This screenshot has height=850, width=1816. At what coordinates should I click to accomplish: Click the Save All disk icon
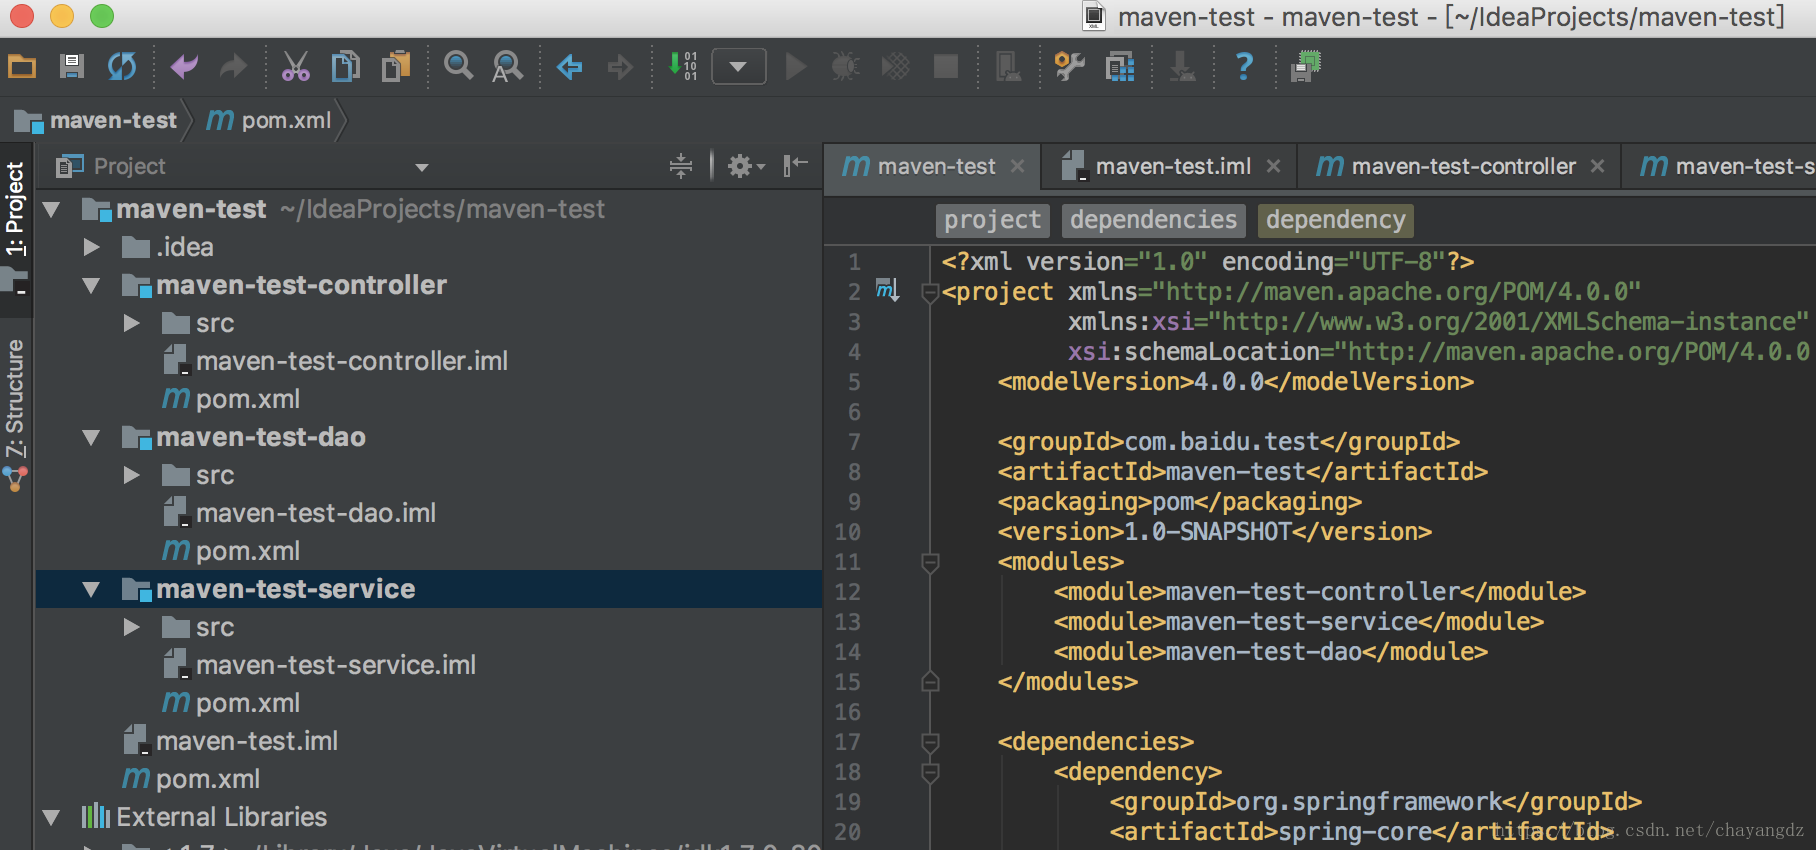pos(71,67)
